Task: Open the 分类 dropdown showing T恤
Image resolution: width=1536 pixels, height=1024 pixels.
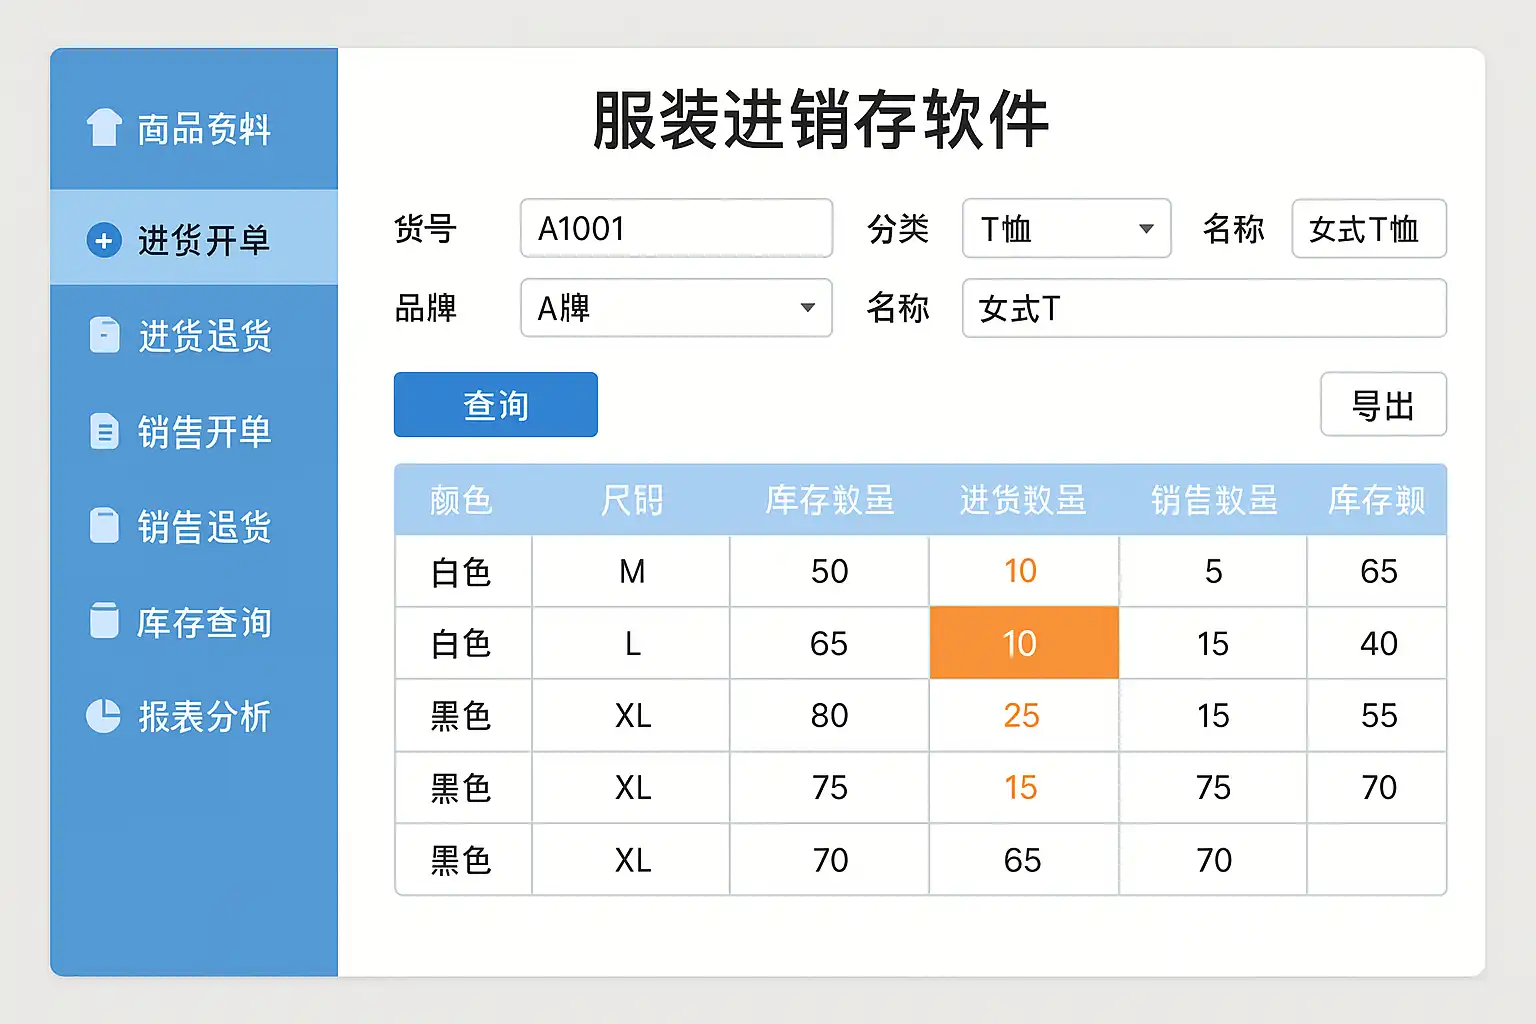Action: 1065,229
